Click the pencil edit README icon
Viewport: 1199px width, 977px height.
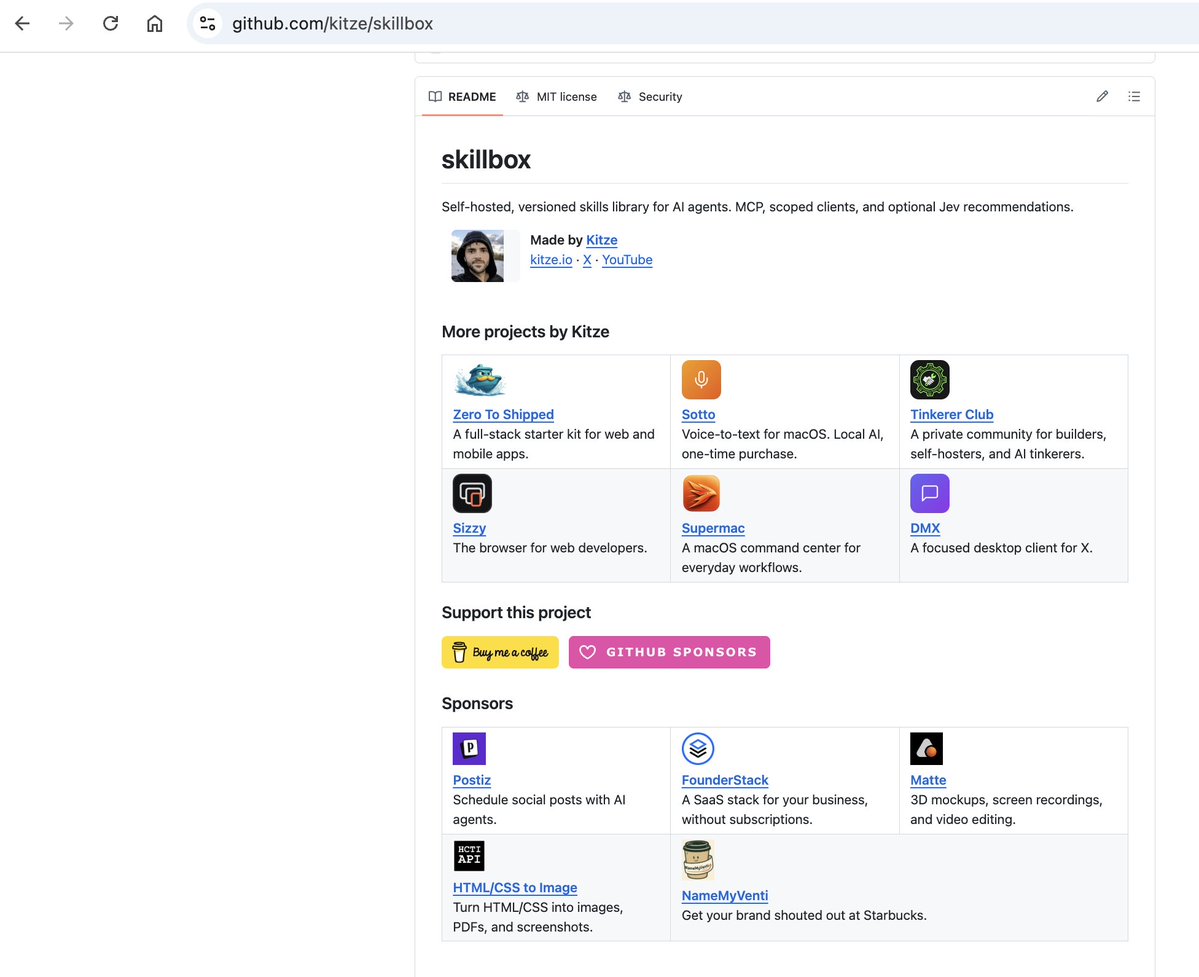tap(1102, 96)
